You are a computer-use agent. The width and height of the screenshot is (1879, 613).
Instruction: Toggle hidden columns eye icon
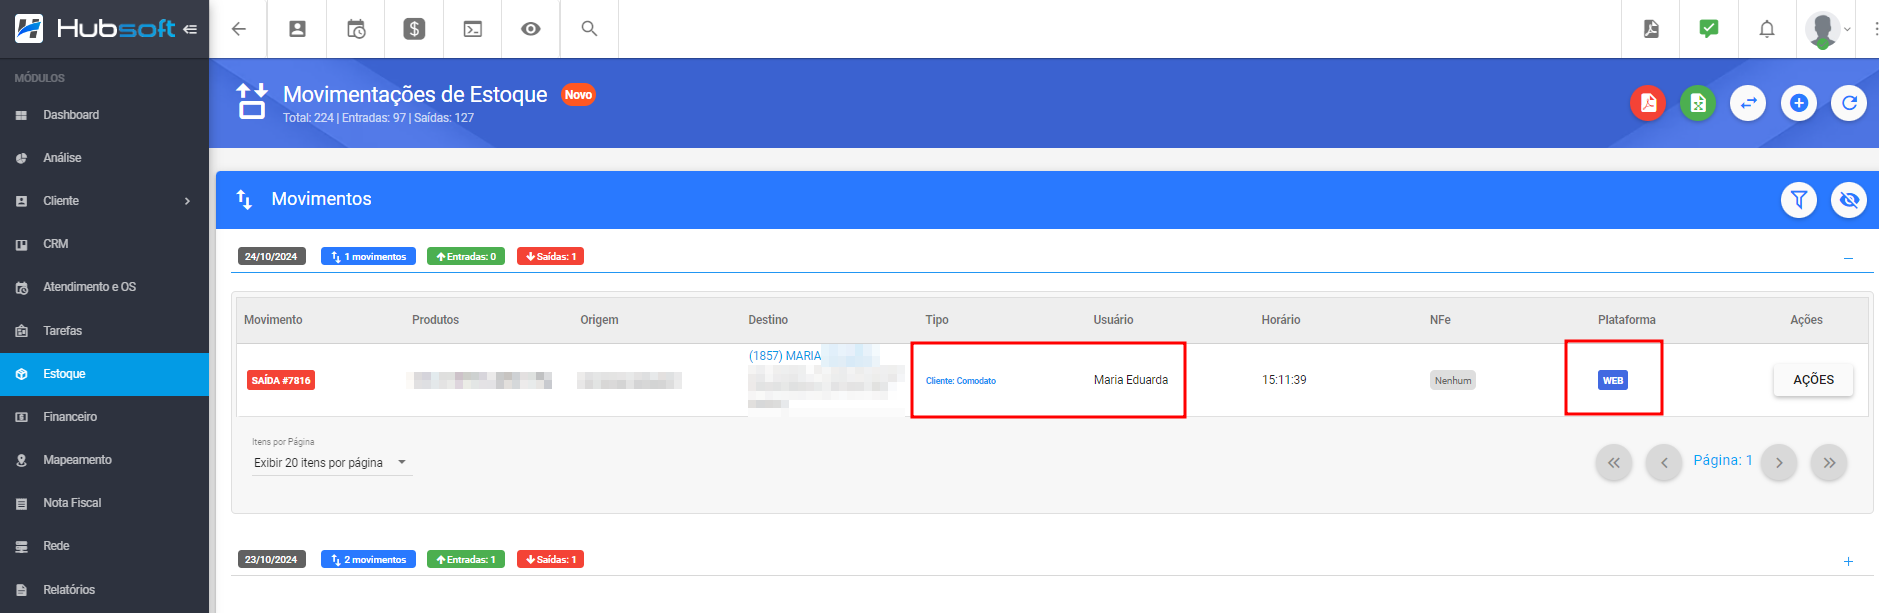[x=1849, y=200]
